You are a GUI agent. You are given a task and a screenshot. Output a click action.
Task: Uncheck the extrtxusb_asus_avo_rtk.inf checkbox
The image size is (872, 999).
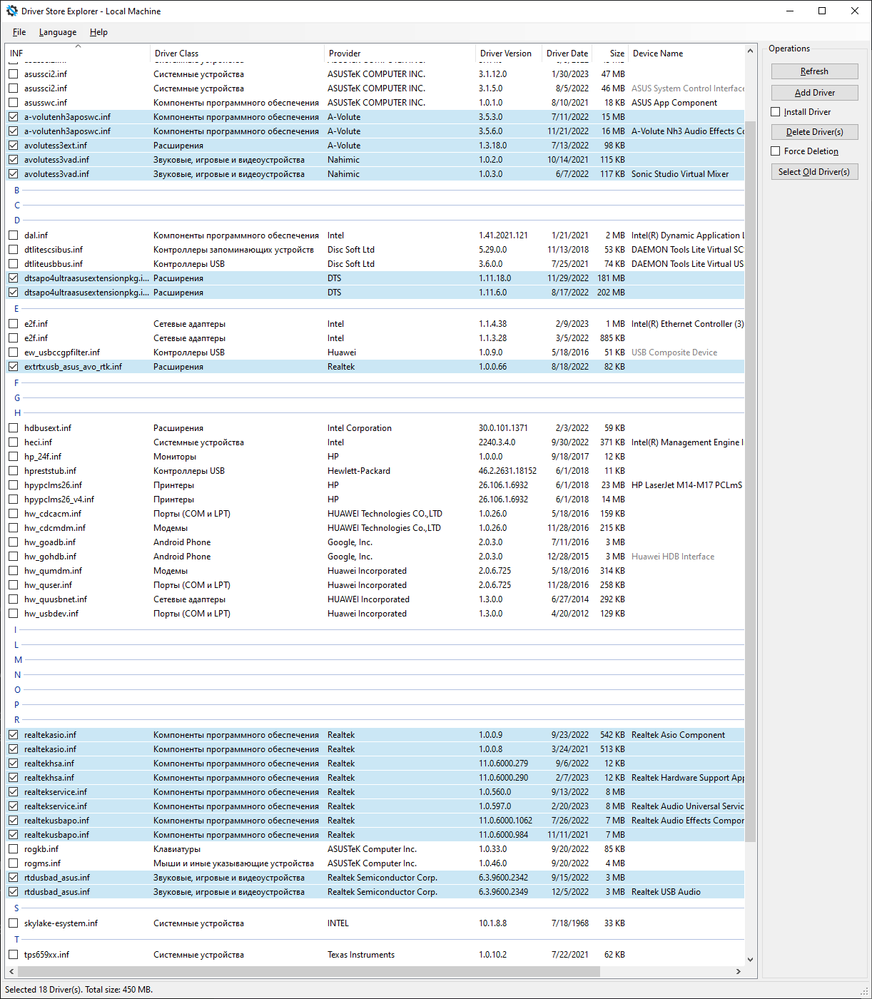coord(13,366)
